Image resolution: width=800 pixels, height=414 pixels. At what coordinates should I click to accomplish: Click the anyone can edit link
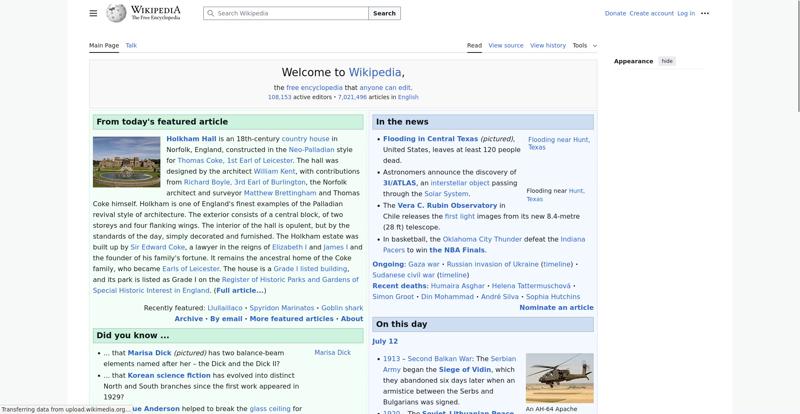(x=385, y=88)
